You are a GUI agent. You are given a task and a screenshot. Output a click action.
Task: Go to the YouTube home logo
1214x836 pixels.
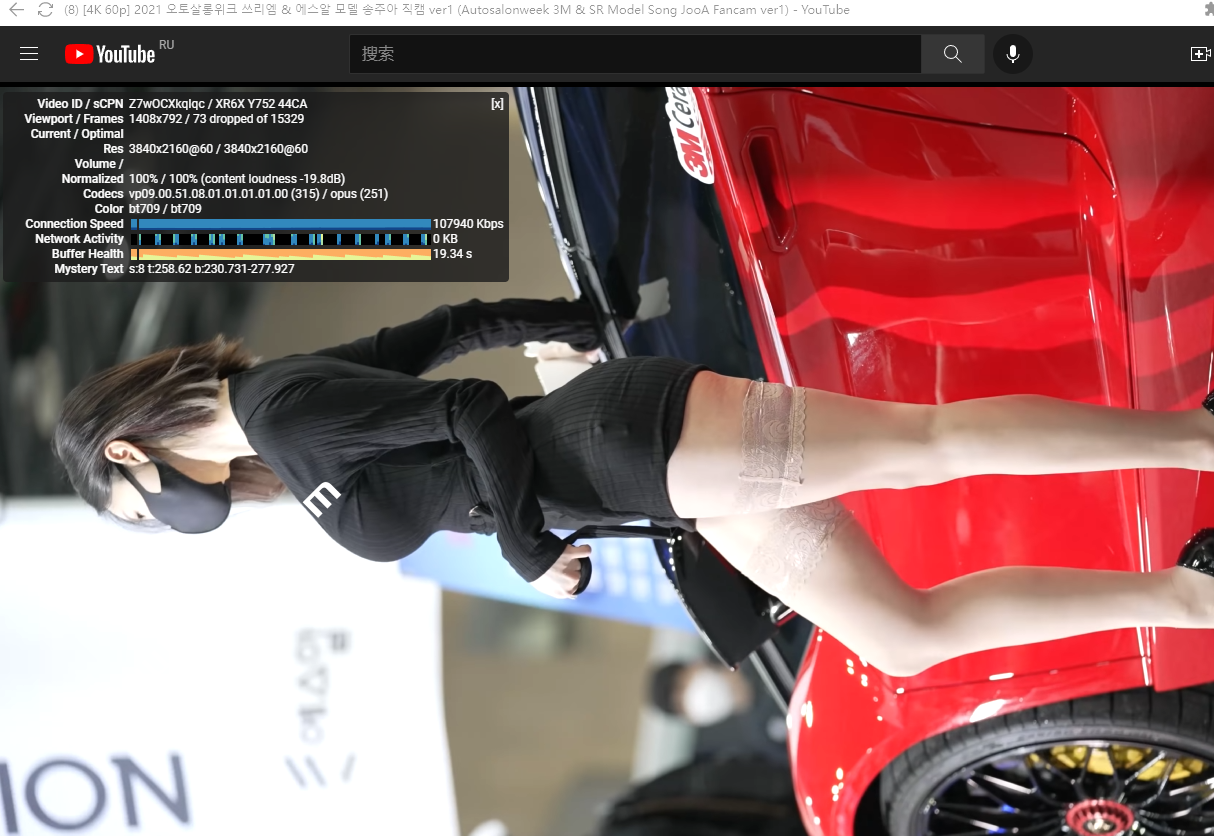click(110, 54)
